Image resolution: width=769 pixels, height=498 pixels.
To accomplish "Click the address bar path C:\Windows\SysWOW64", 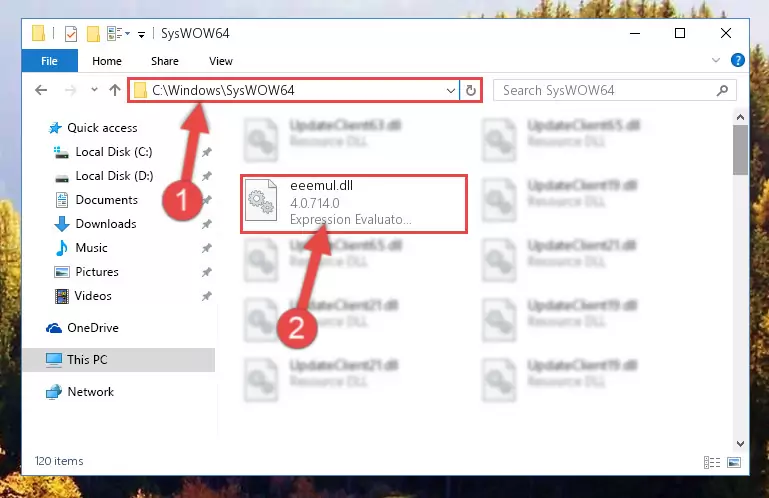I will click(x=223, y=90).
